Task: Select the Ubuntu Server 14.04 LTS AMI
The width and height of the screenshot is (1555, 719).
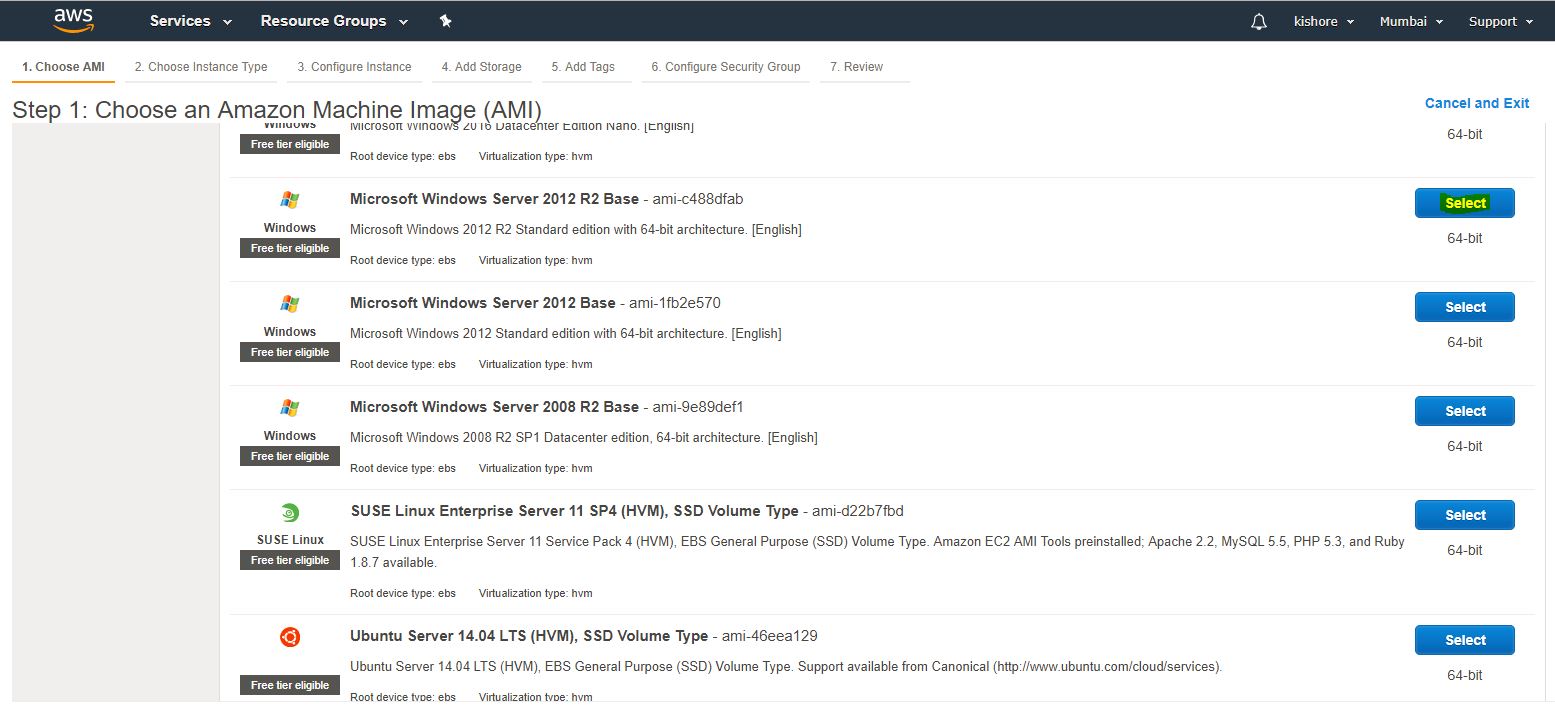Action: (1464, 640)
